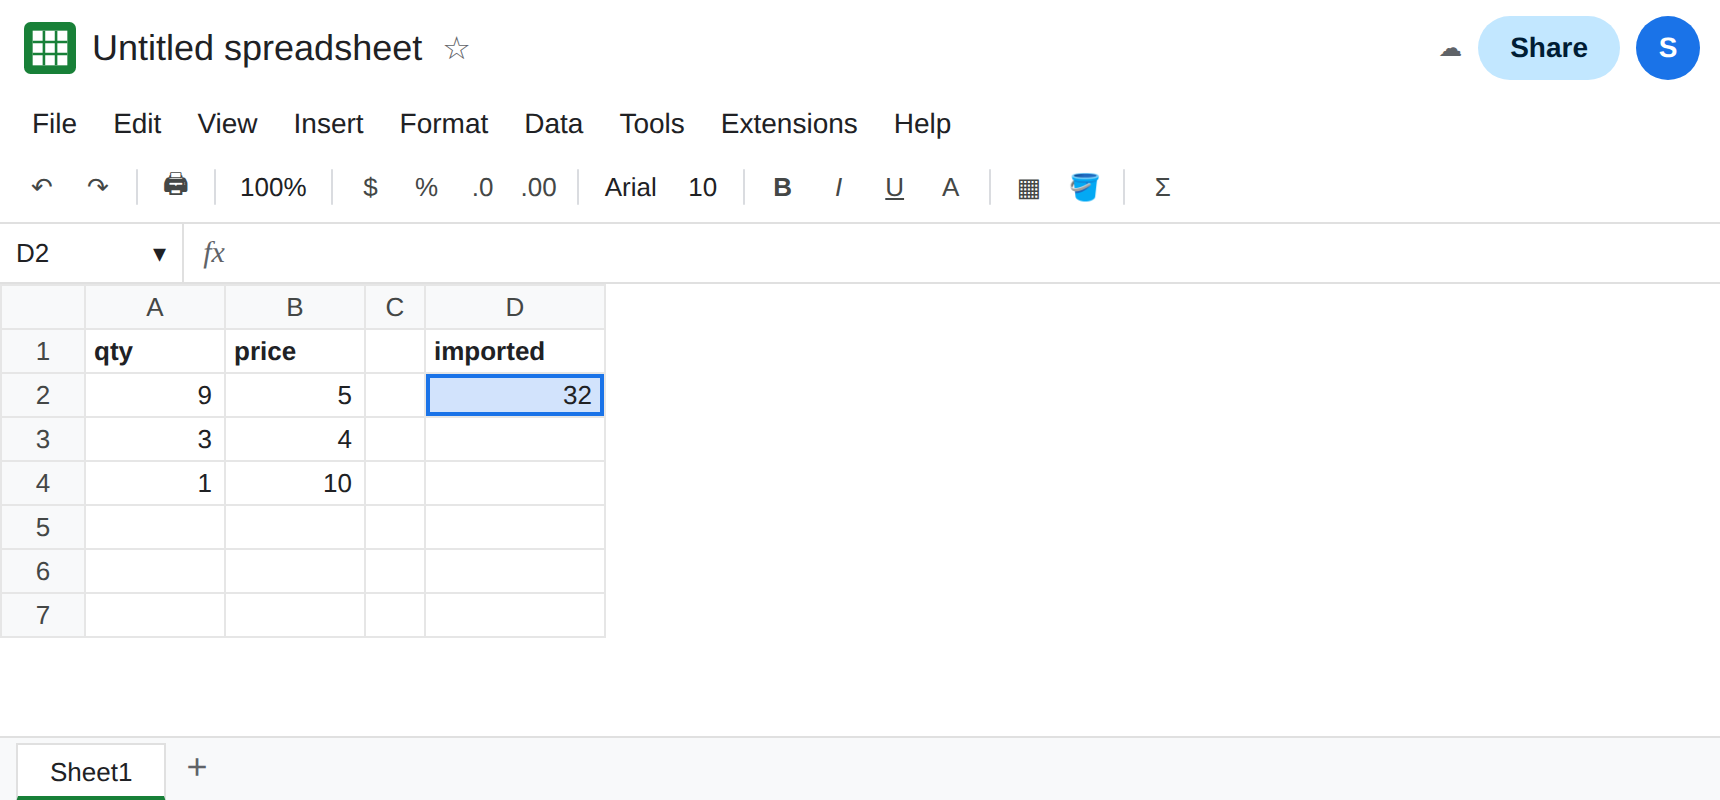The height and width of the screenshot is (800, 1720).
Task: Insert a function with the sigma icon
Action: [1162, 187]
